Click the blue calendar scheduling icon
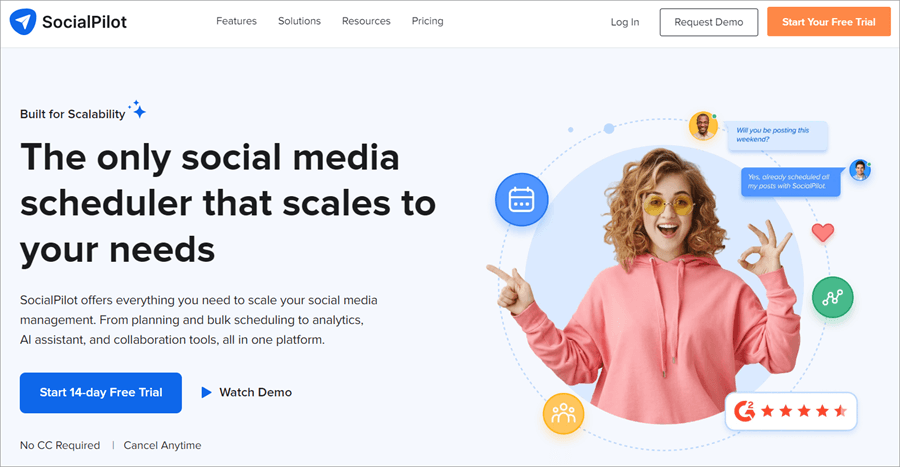Image resolution: width=900 pixels, height=467 pixels. click(x=521, y=199)
